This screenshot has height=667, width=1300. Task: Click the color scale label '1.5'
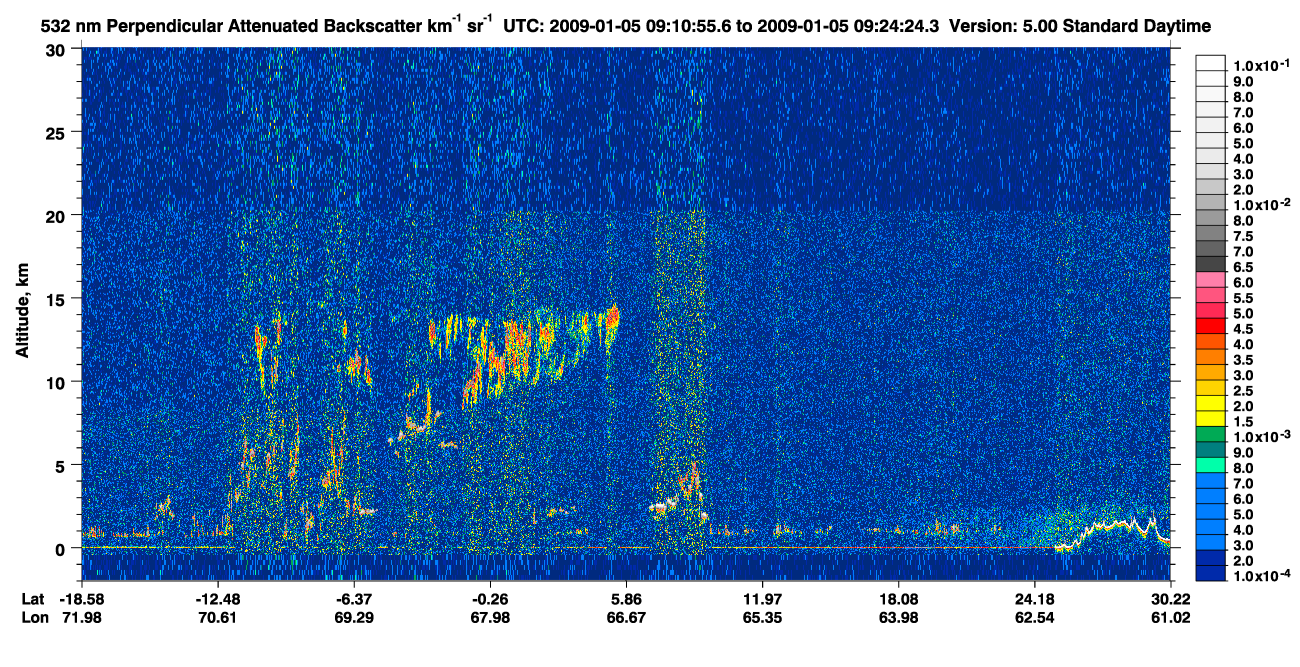pyautogui.click(x=1243, y=421)
